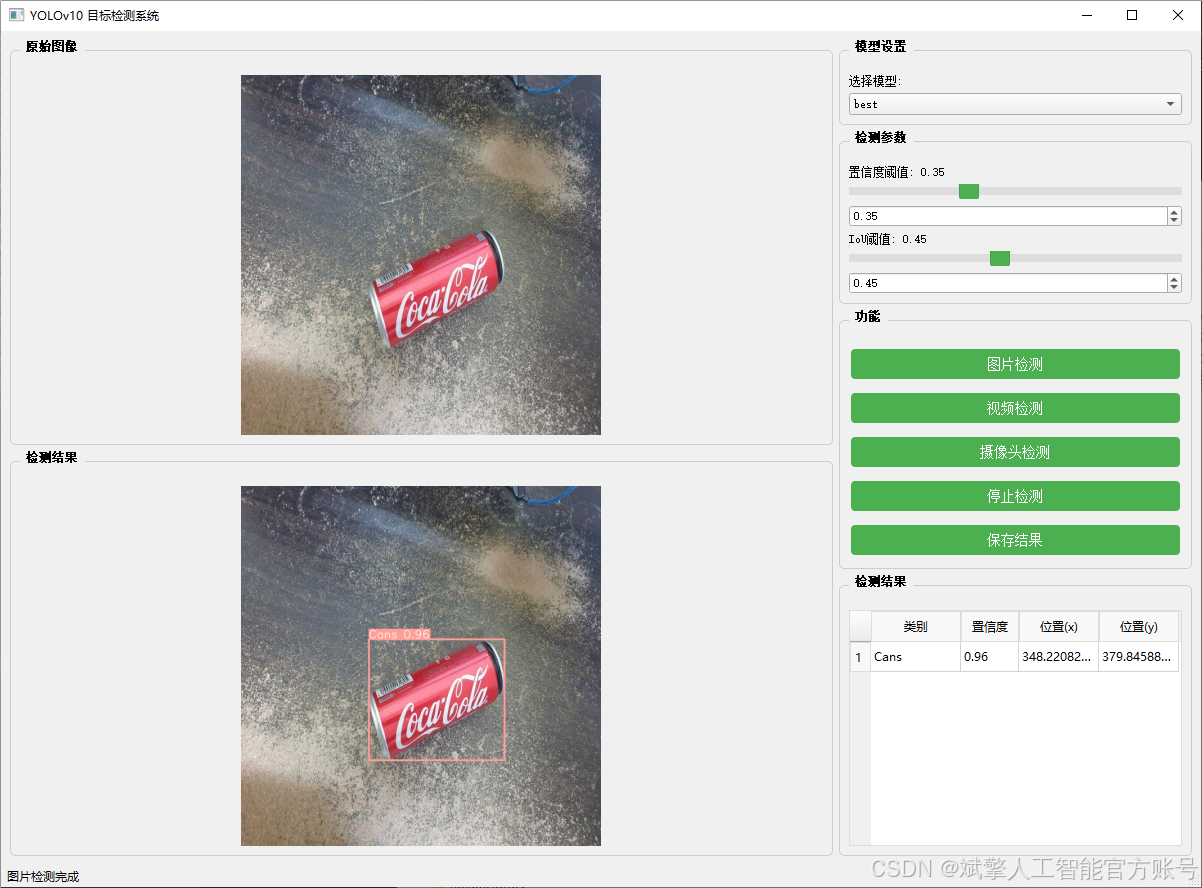Select row header 1 in results table
The width and height of the screenshot is (1202, 888).
pos(860,657)
